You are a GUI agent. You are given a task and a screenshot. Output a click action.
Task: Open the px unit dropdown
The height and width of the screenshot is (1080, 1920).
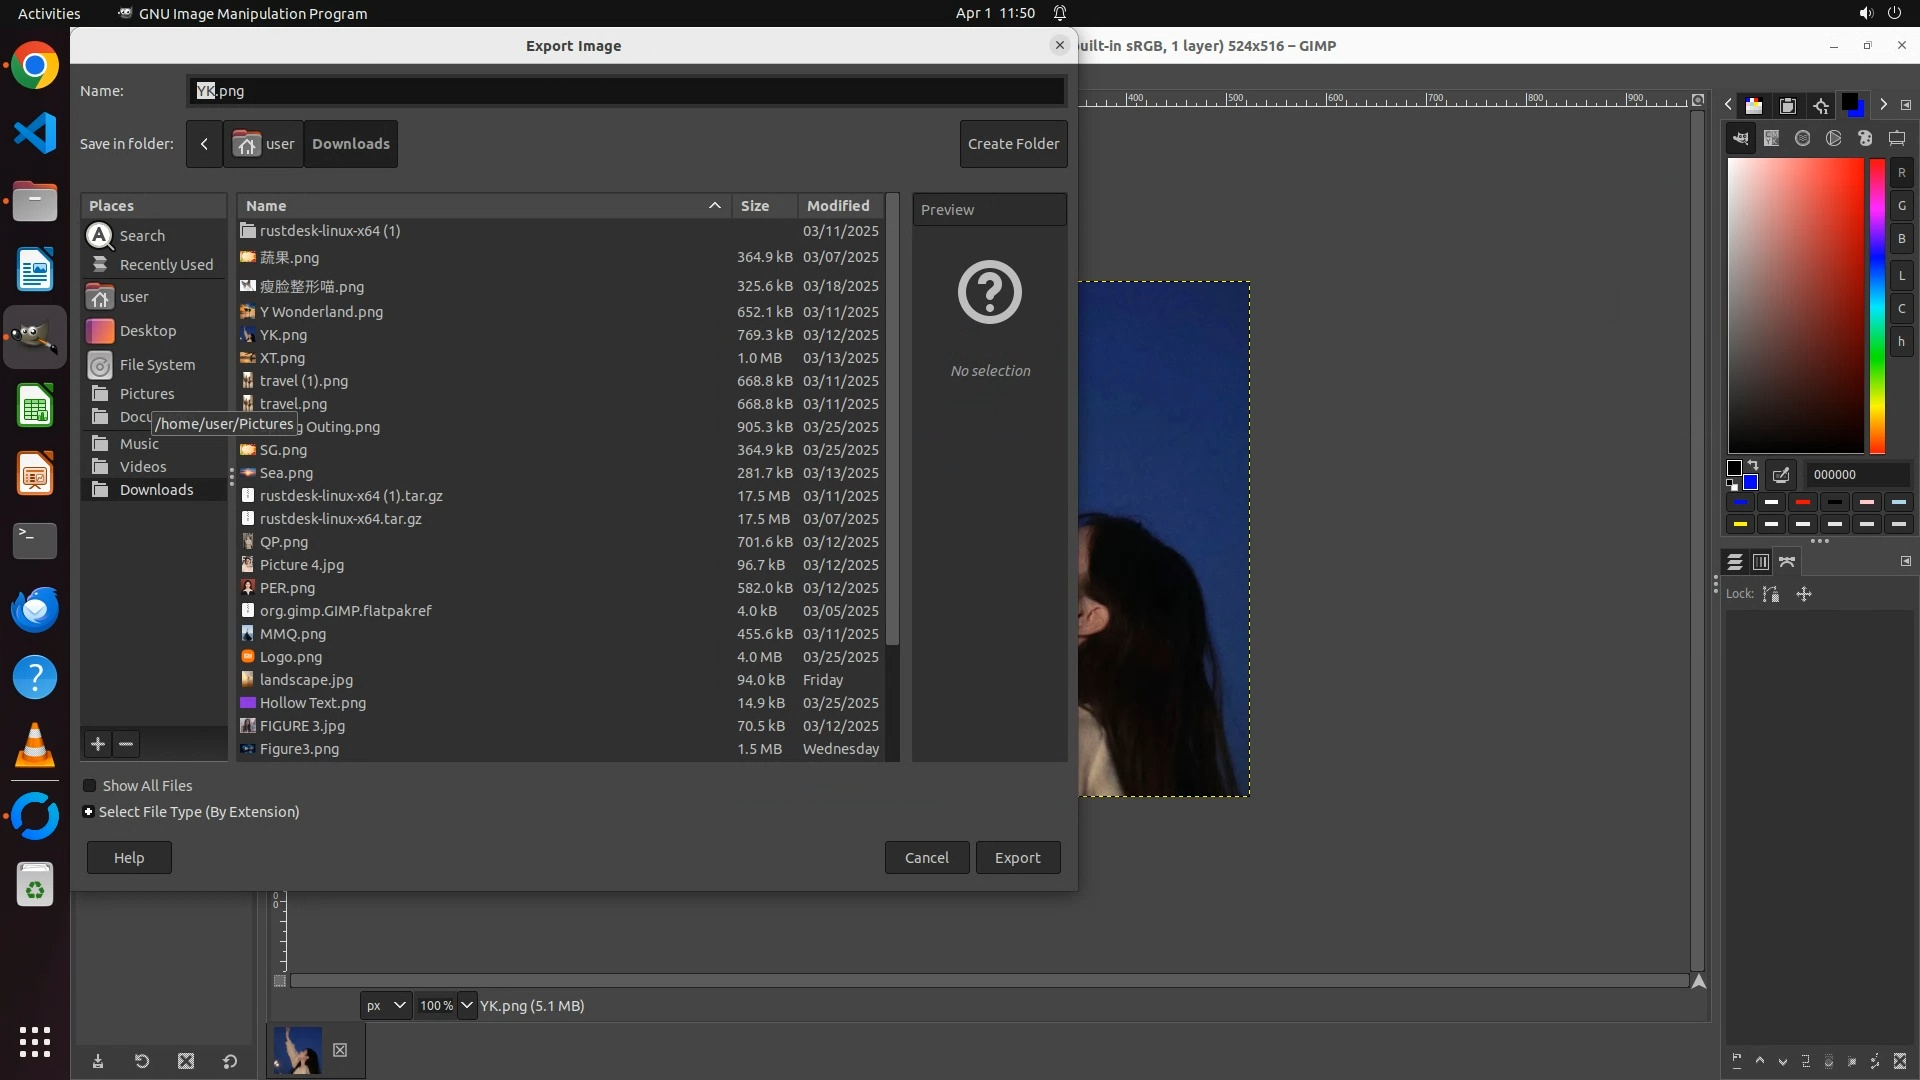point(386,1006)
